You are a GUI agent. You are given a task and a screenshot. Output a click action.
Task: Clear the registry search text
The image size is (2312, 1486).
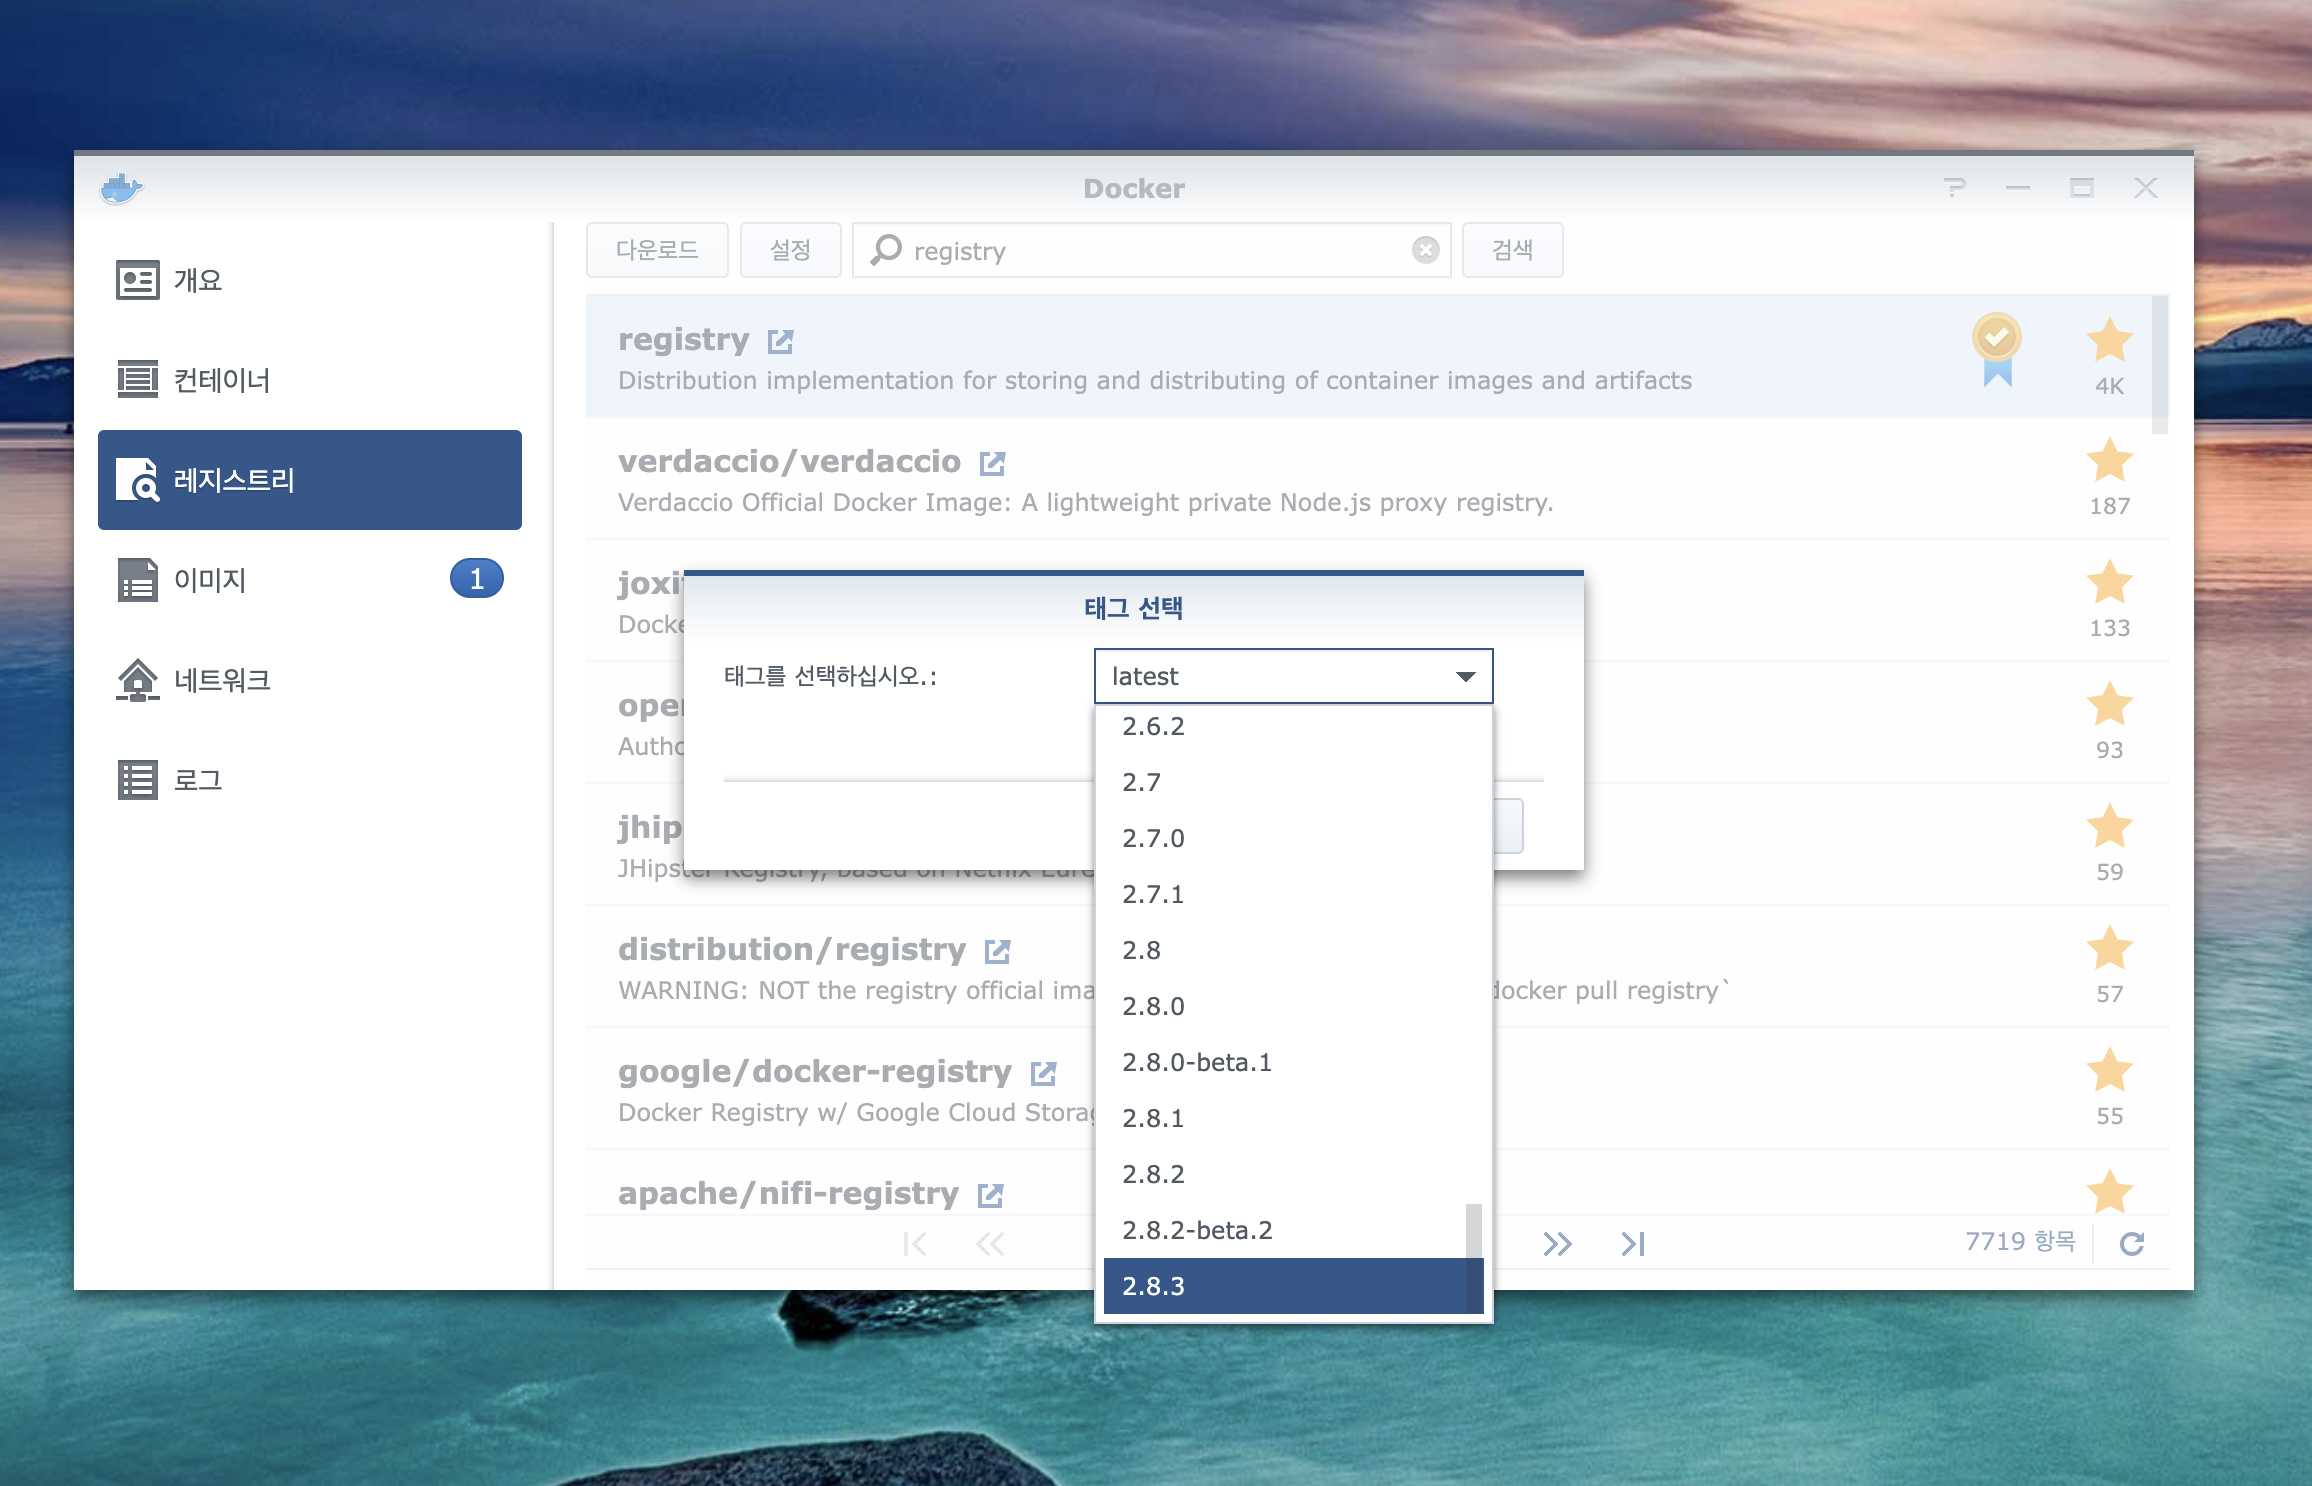(x=1425, y=250)
